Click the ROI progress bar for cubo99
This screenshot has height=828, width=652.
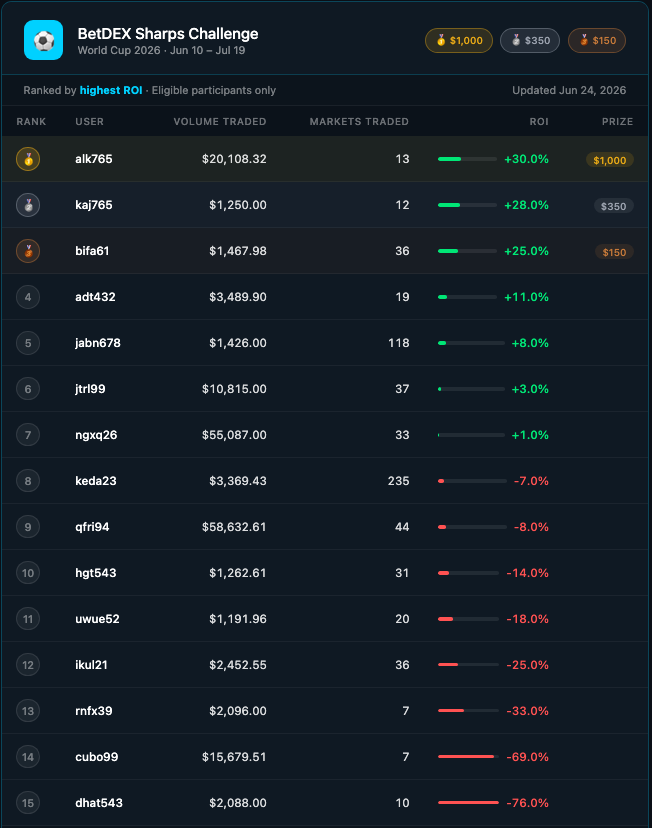(x=468, y=756)
